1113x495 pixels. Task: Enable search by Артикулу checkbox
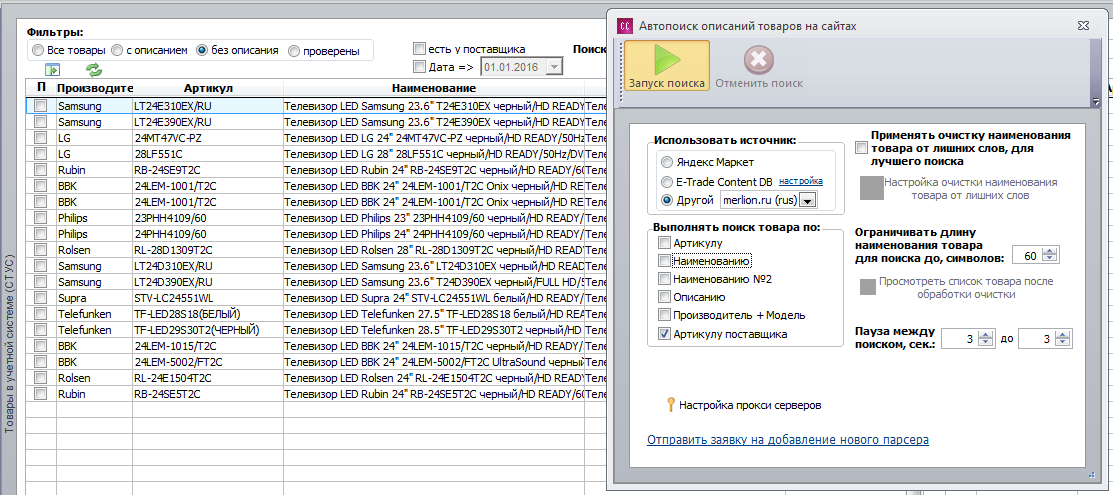[x=664, y=243]
